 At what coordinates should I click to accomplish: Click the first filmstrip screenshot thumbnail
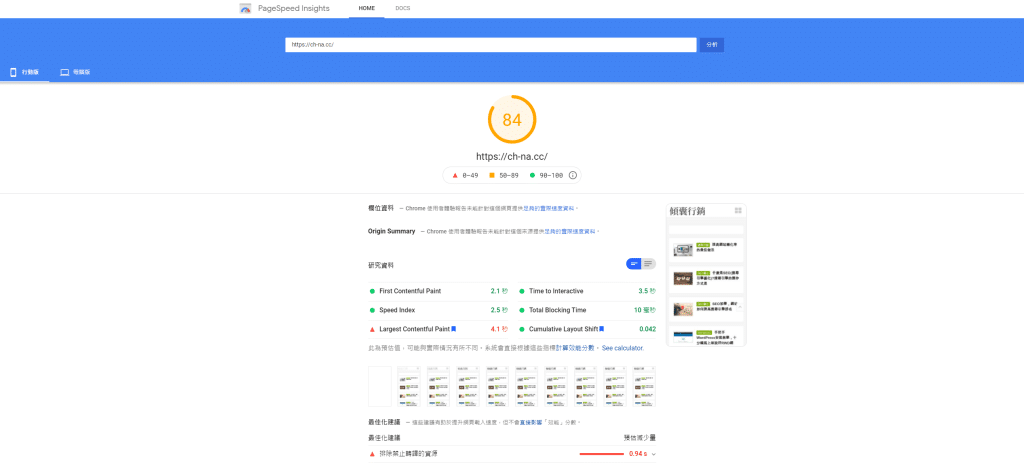point(380,385)
